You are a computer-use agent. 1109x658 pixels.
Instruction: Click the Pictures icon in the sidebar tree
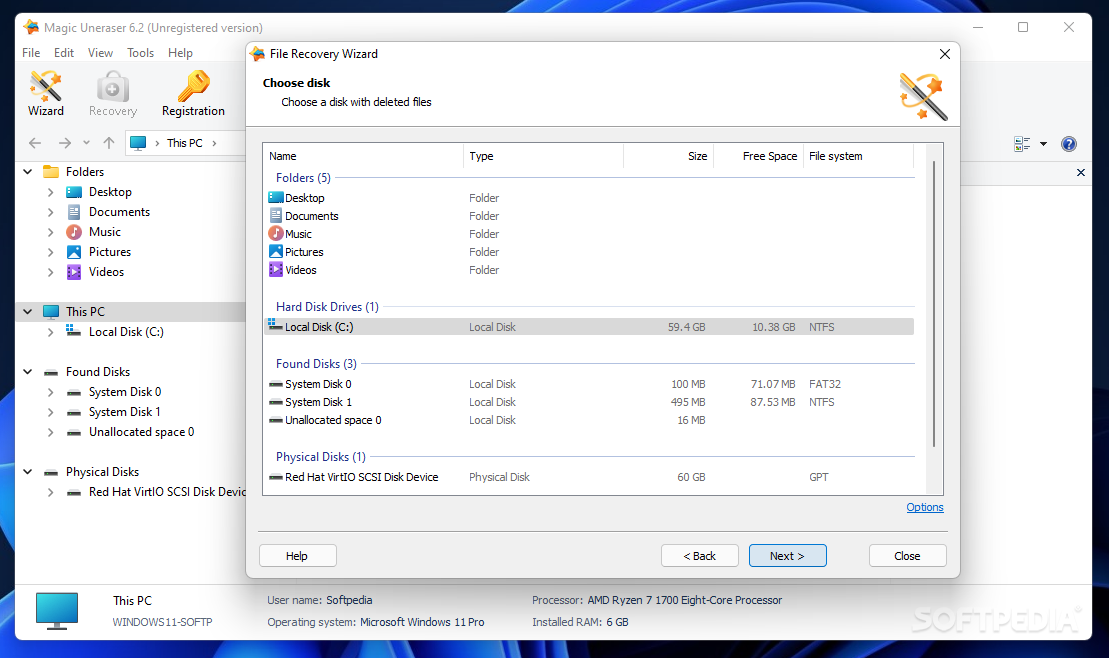(x=74, y=252)
